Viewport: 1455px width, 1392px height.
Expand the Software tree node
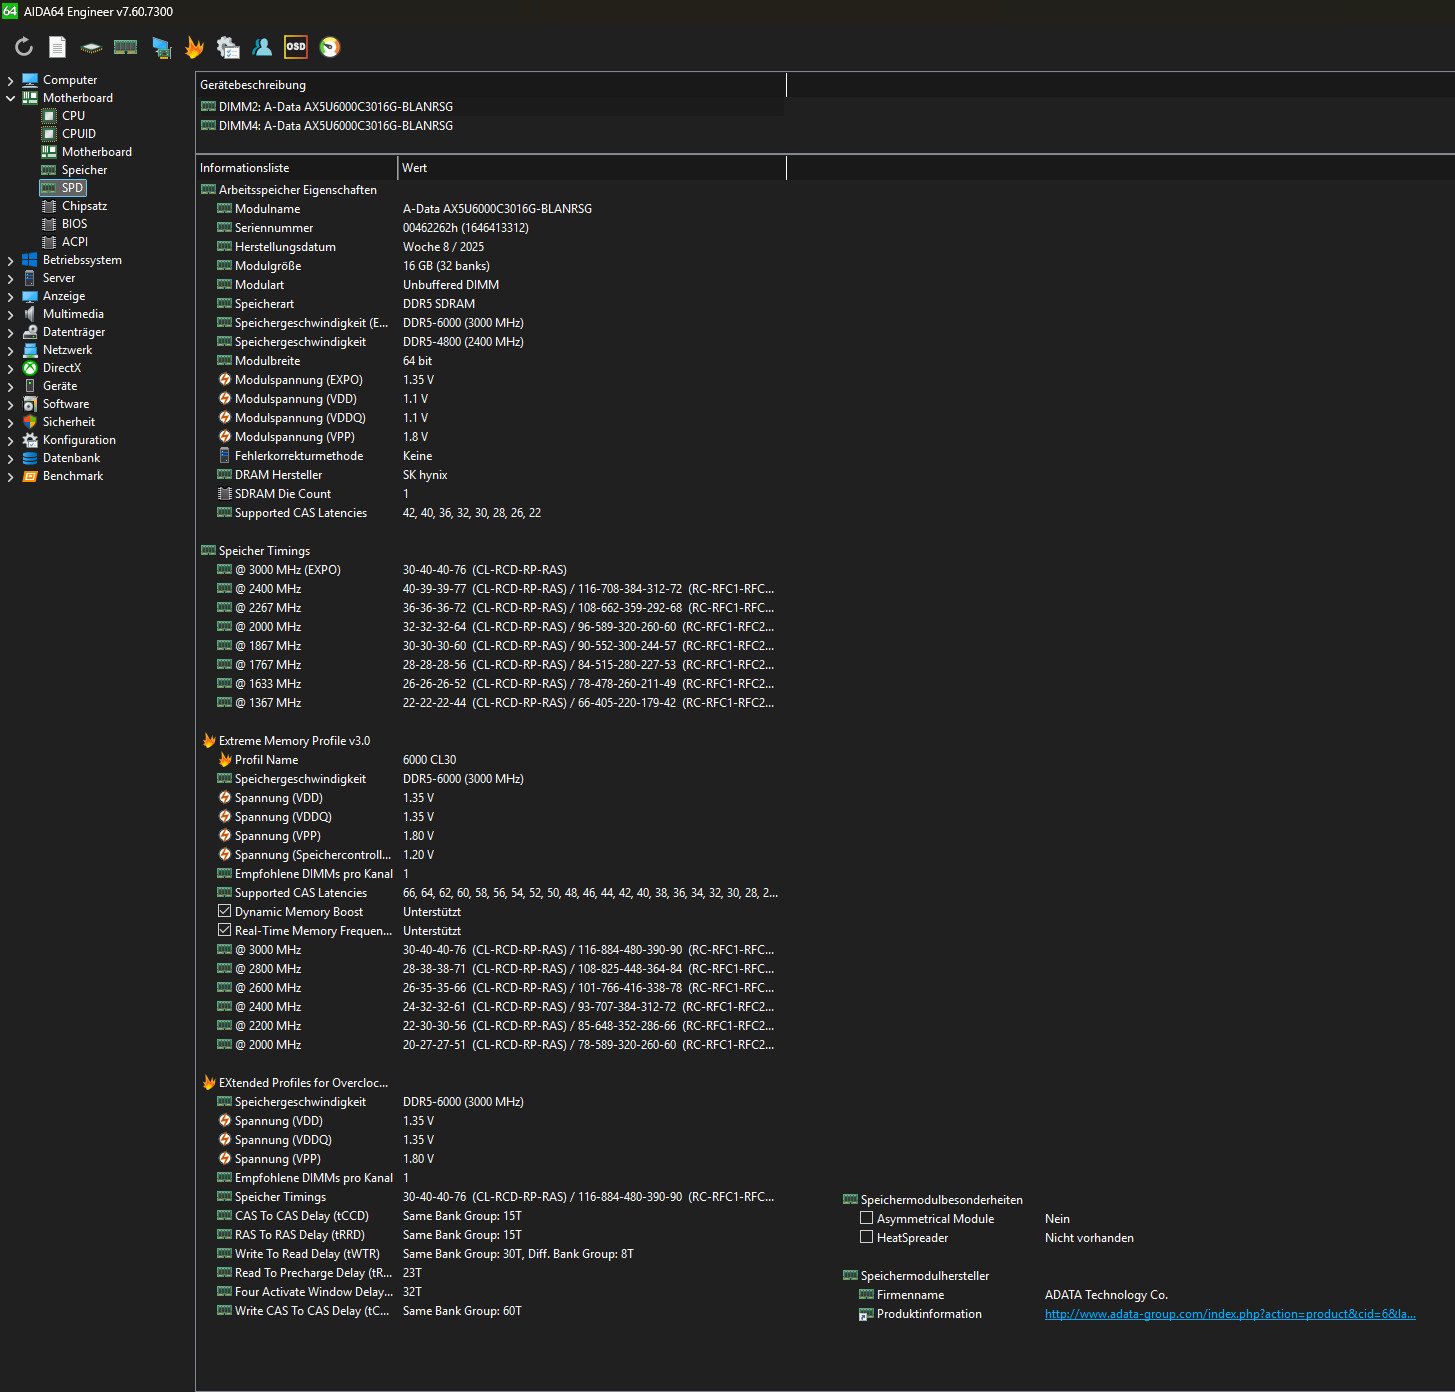10,404
